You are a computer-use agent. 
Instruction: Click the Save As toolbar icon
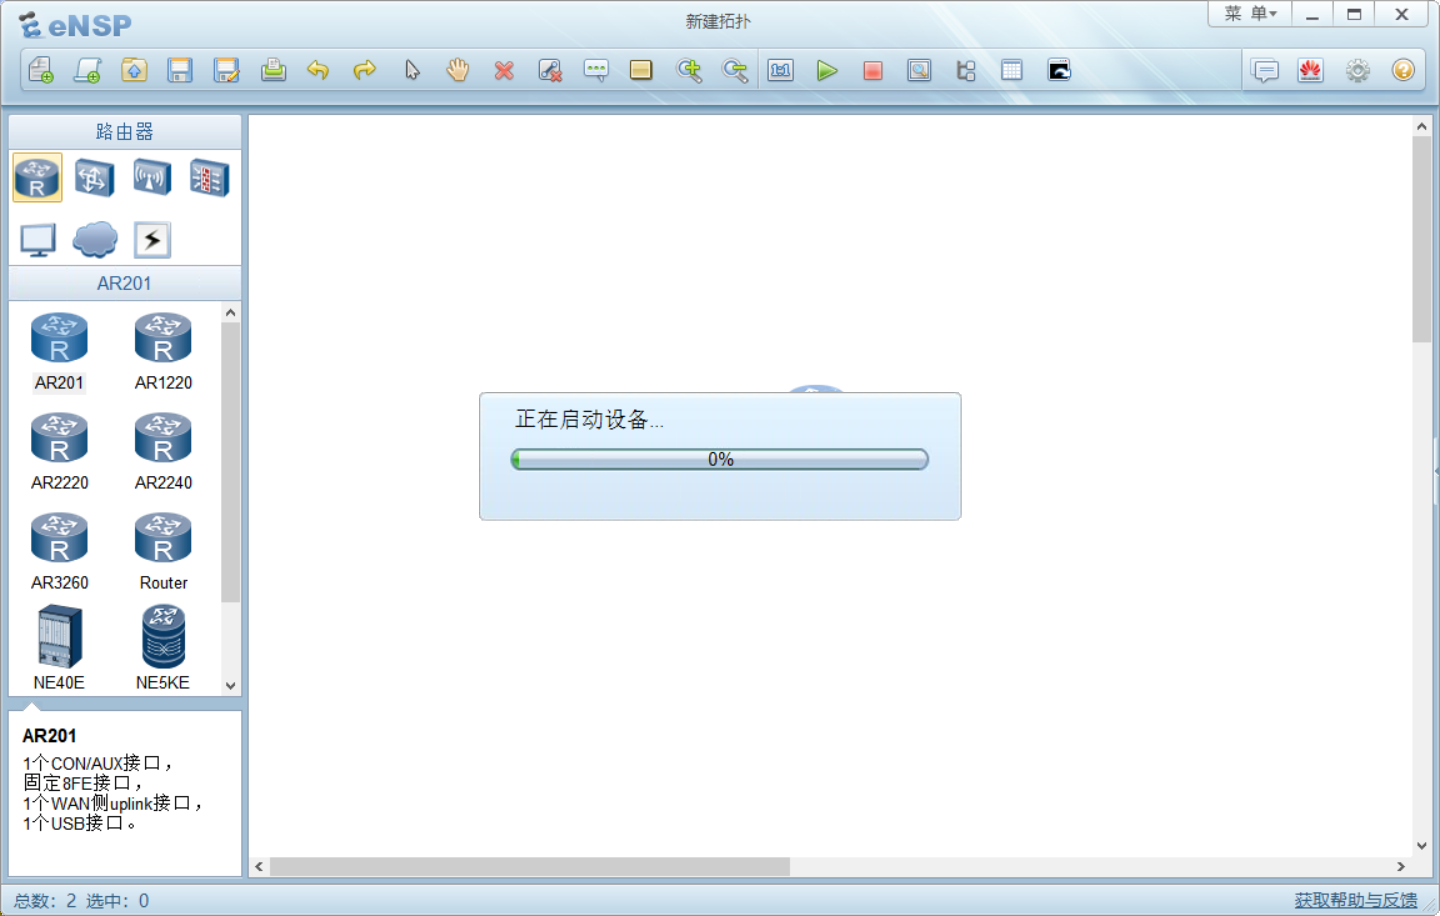[227, 70]
